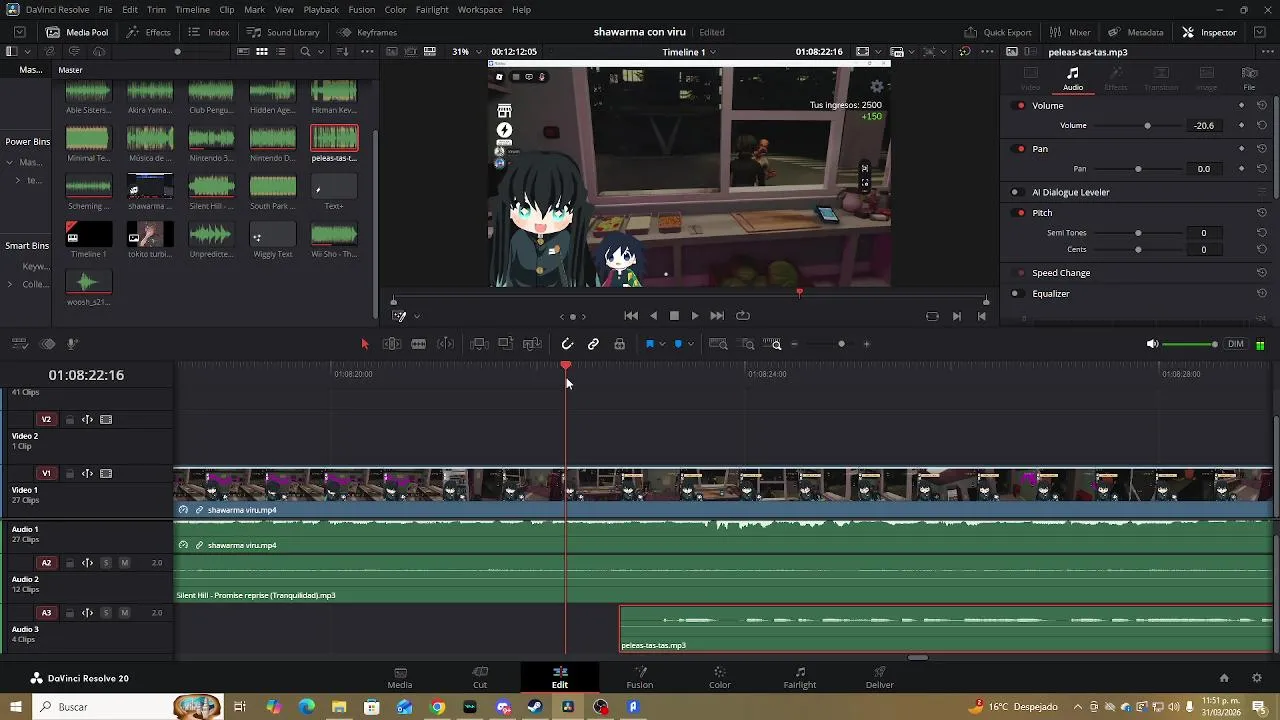Screen dimensions: 1280x720
Task: Add keyframe for Volume value
Action: (1242, 125)
